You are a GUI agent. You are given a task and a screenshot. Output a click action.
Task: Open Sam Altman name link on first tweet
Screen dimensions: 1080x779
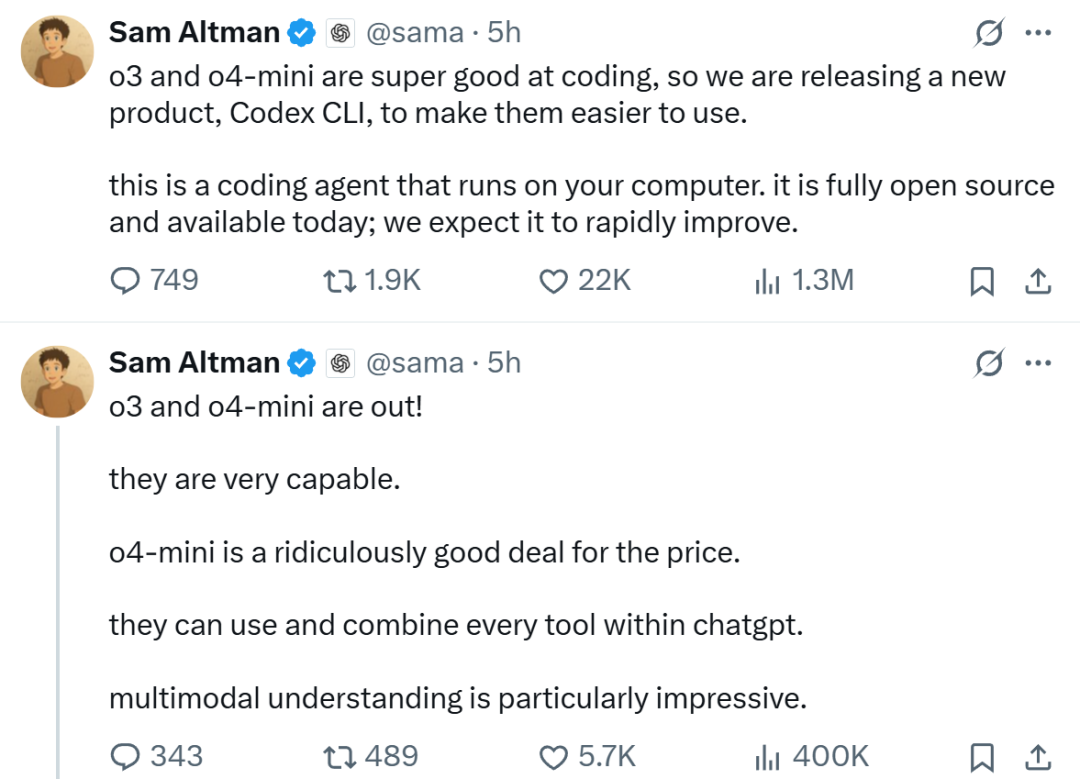(194, 32)
